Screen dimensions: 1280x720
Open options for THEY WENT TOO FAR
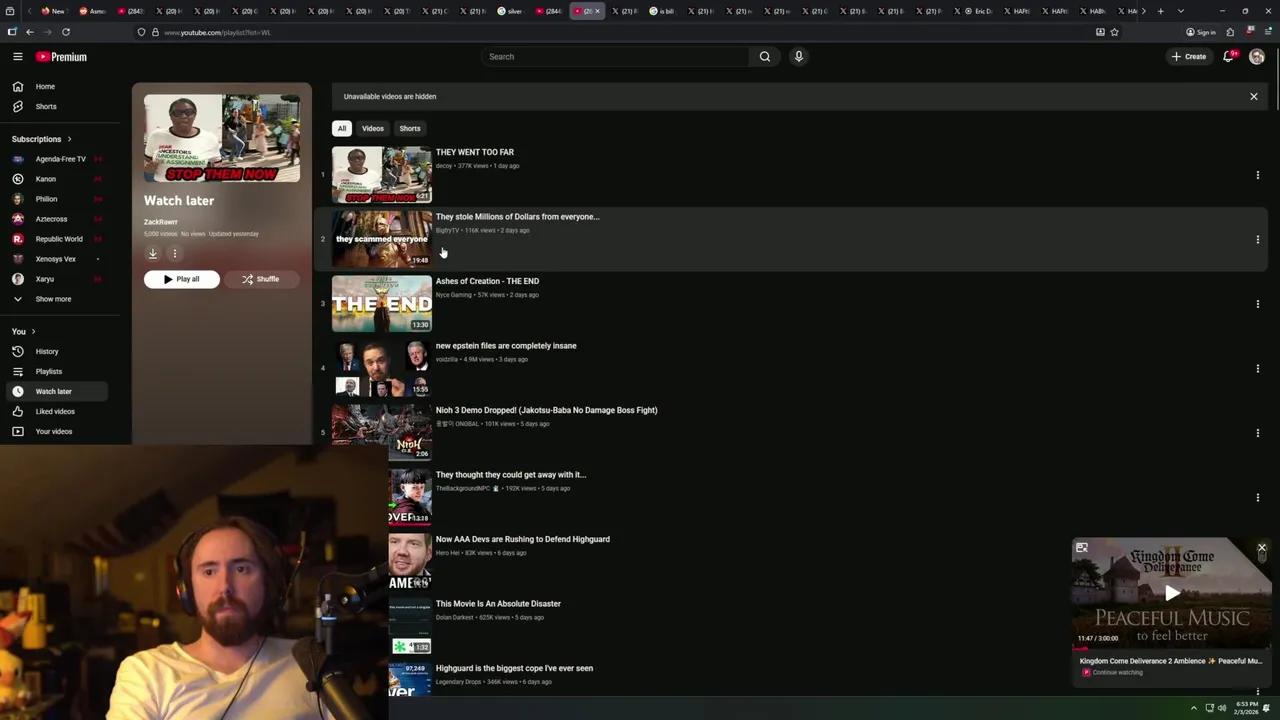(x=1257, y=175)
